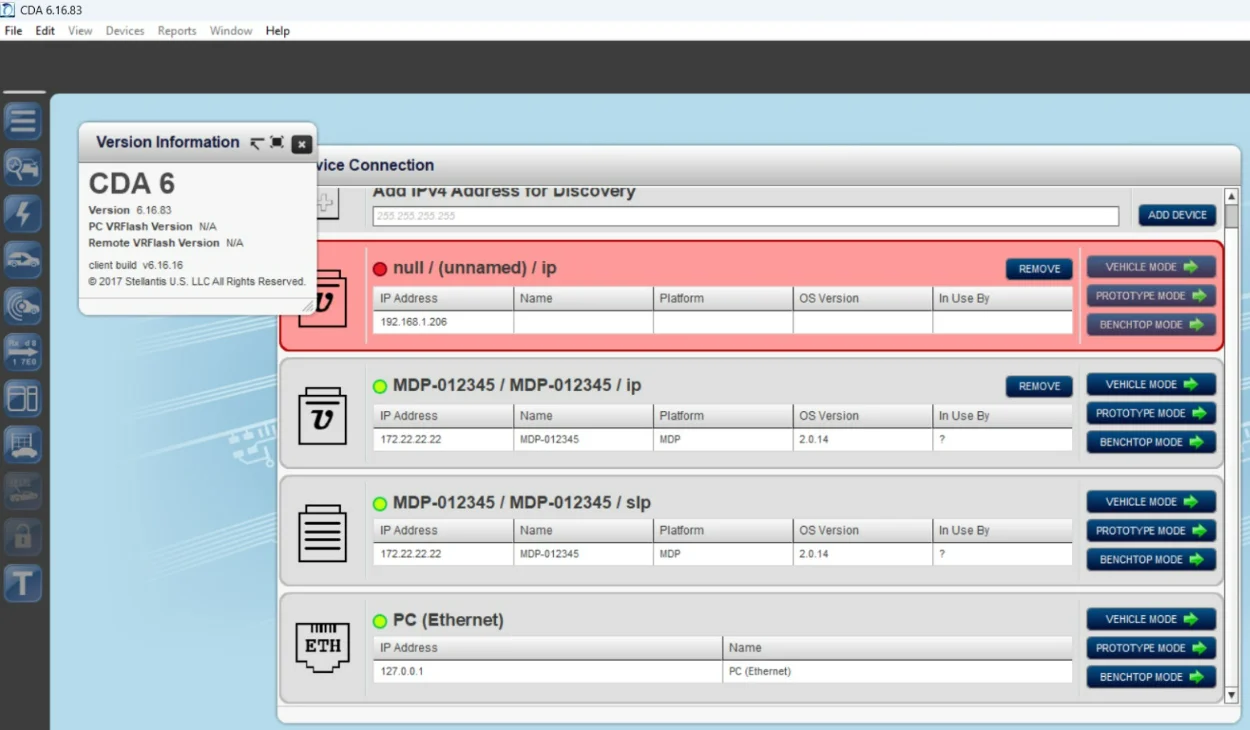Click the scrollbar down arrow in Device Connection
This screenshot has width=1250, height=730.
[1231, 694]
